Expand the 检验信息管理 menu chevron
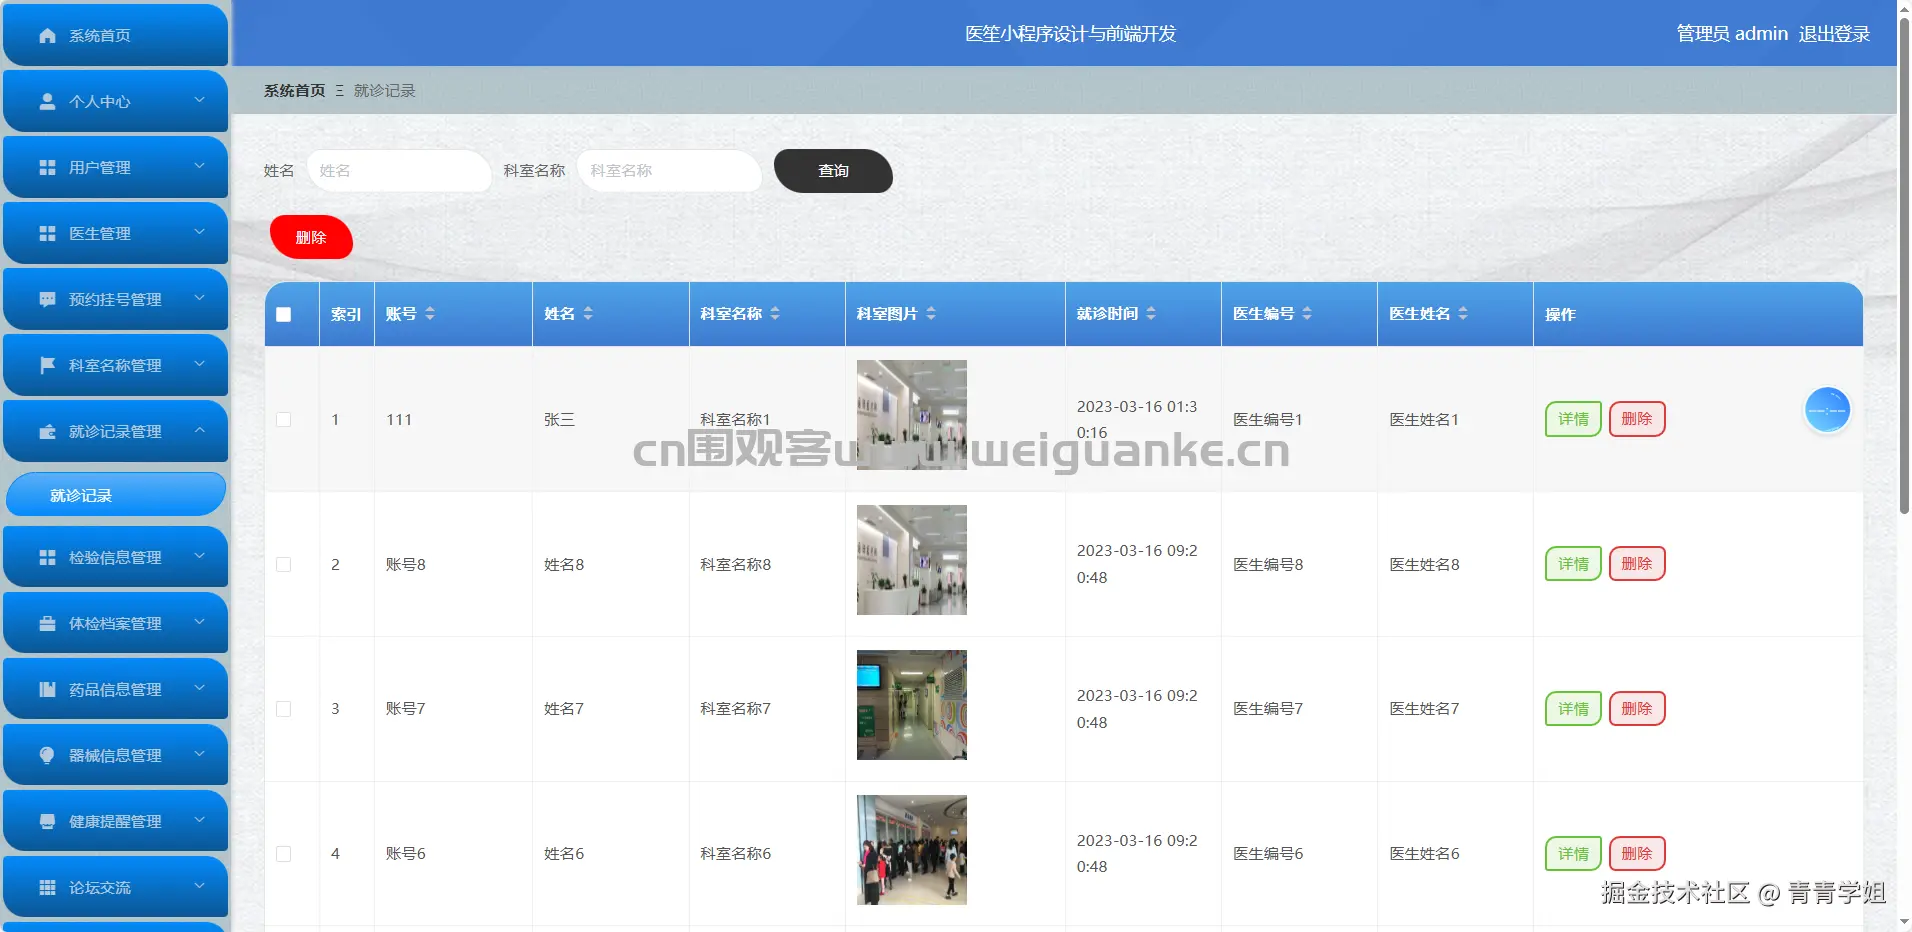This screenshot has width=1912, height=932. (x=199, y=556)
